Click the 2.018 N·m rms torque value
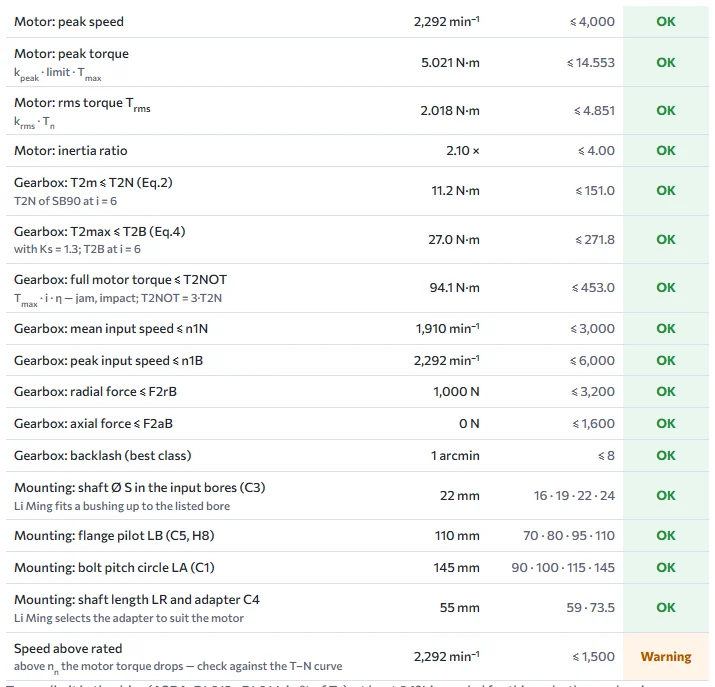The image size is (715, 687). click(450, 111)
